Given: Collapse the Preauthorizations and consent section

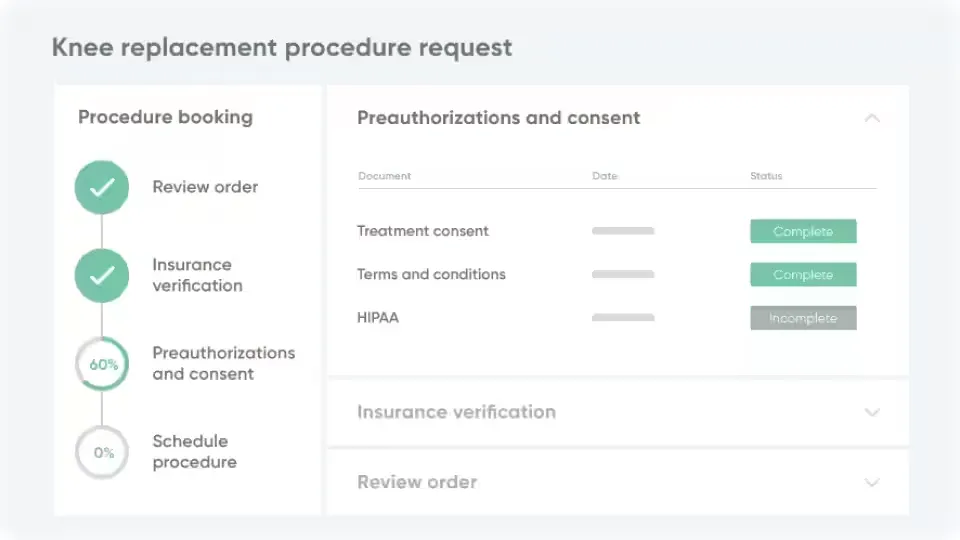Looking at the screenshot, I should [872, 118].
